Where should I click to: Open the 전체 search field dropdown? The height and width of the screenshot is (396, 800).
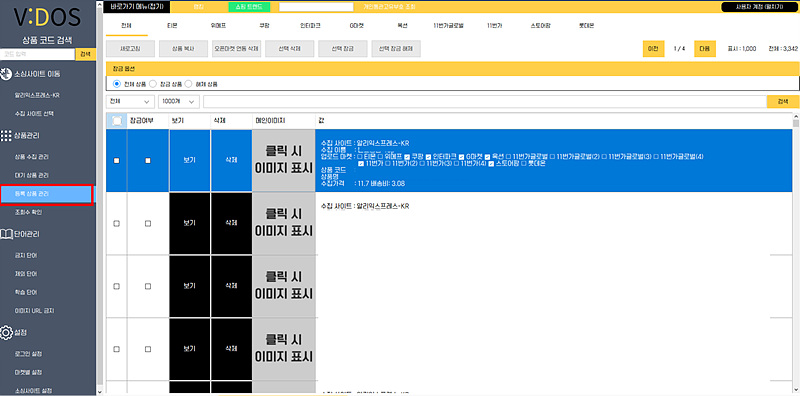click(x=131, y=102)
